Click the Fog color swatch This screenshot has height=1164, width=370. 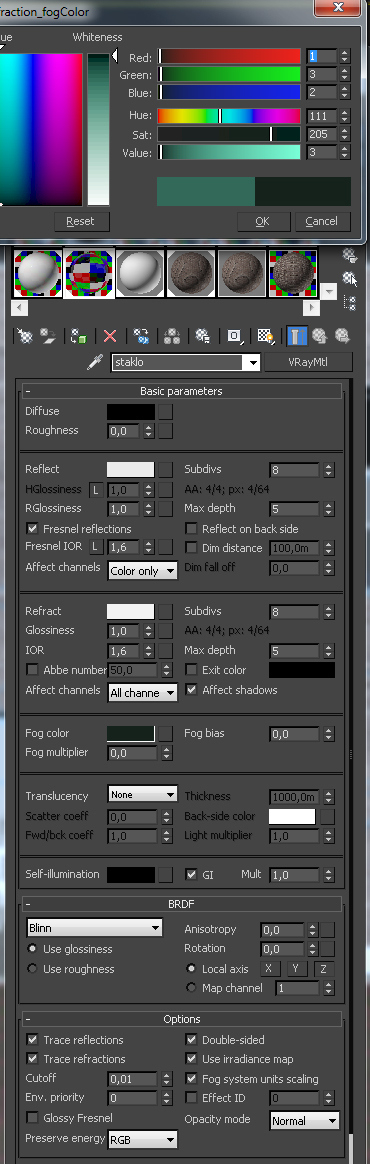(131, 733)
